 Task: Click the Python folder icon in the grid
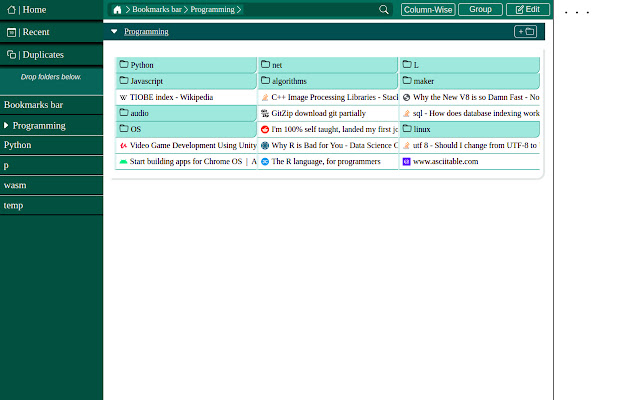(x=124, y=64)
